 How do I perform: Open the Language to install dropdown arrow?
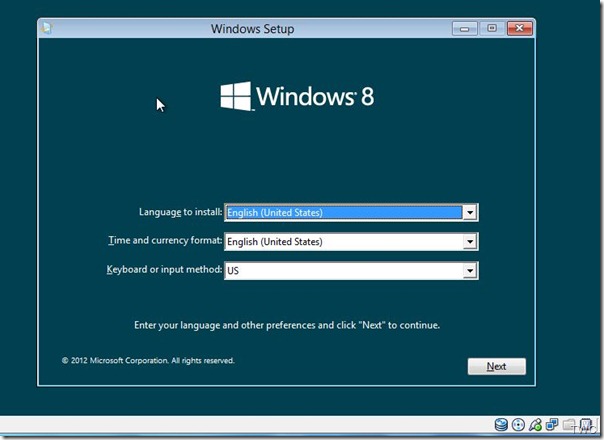point(470,212)
